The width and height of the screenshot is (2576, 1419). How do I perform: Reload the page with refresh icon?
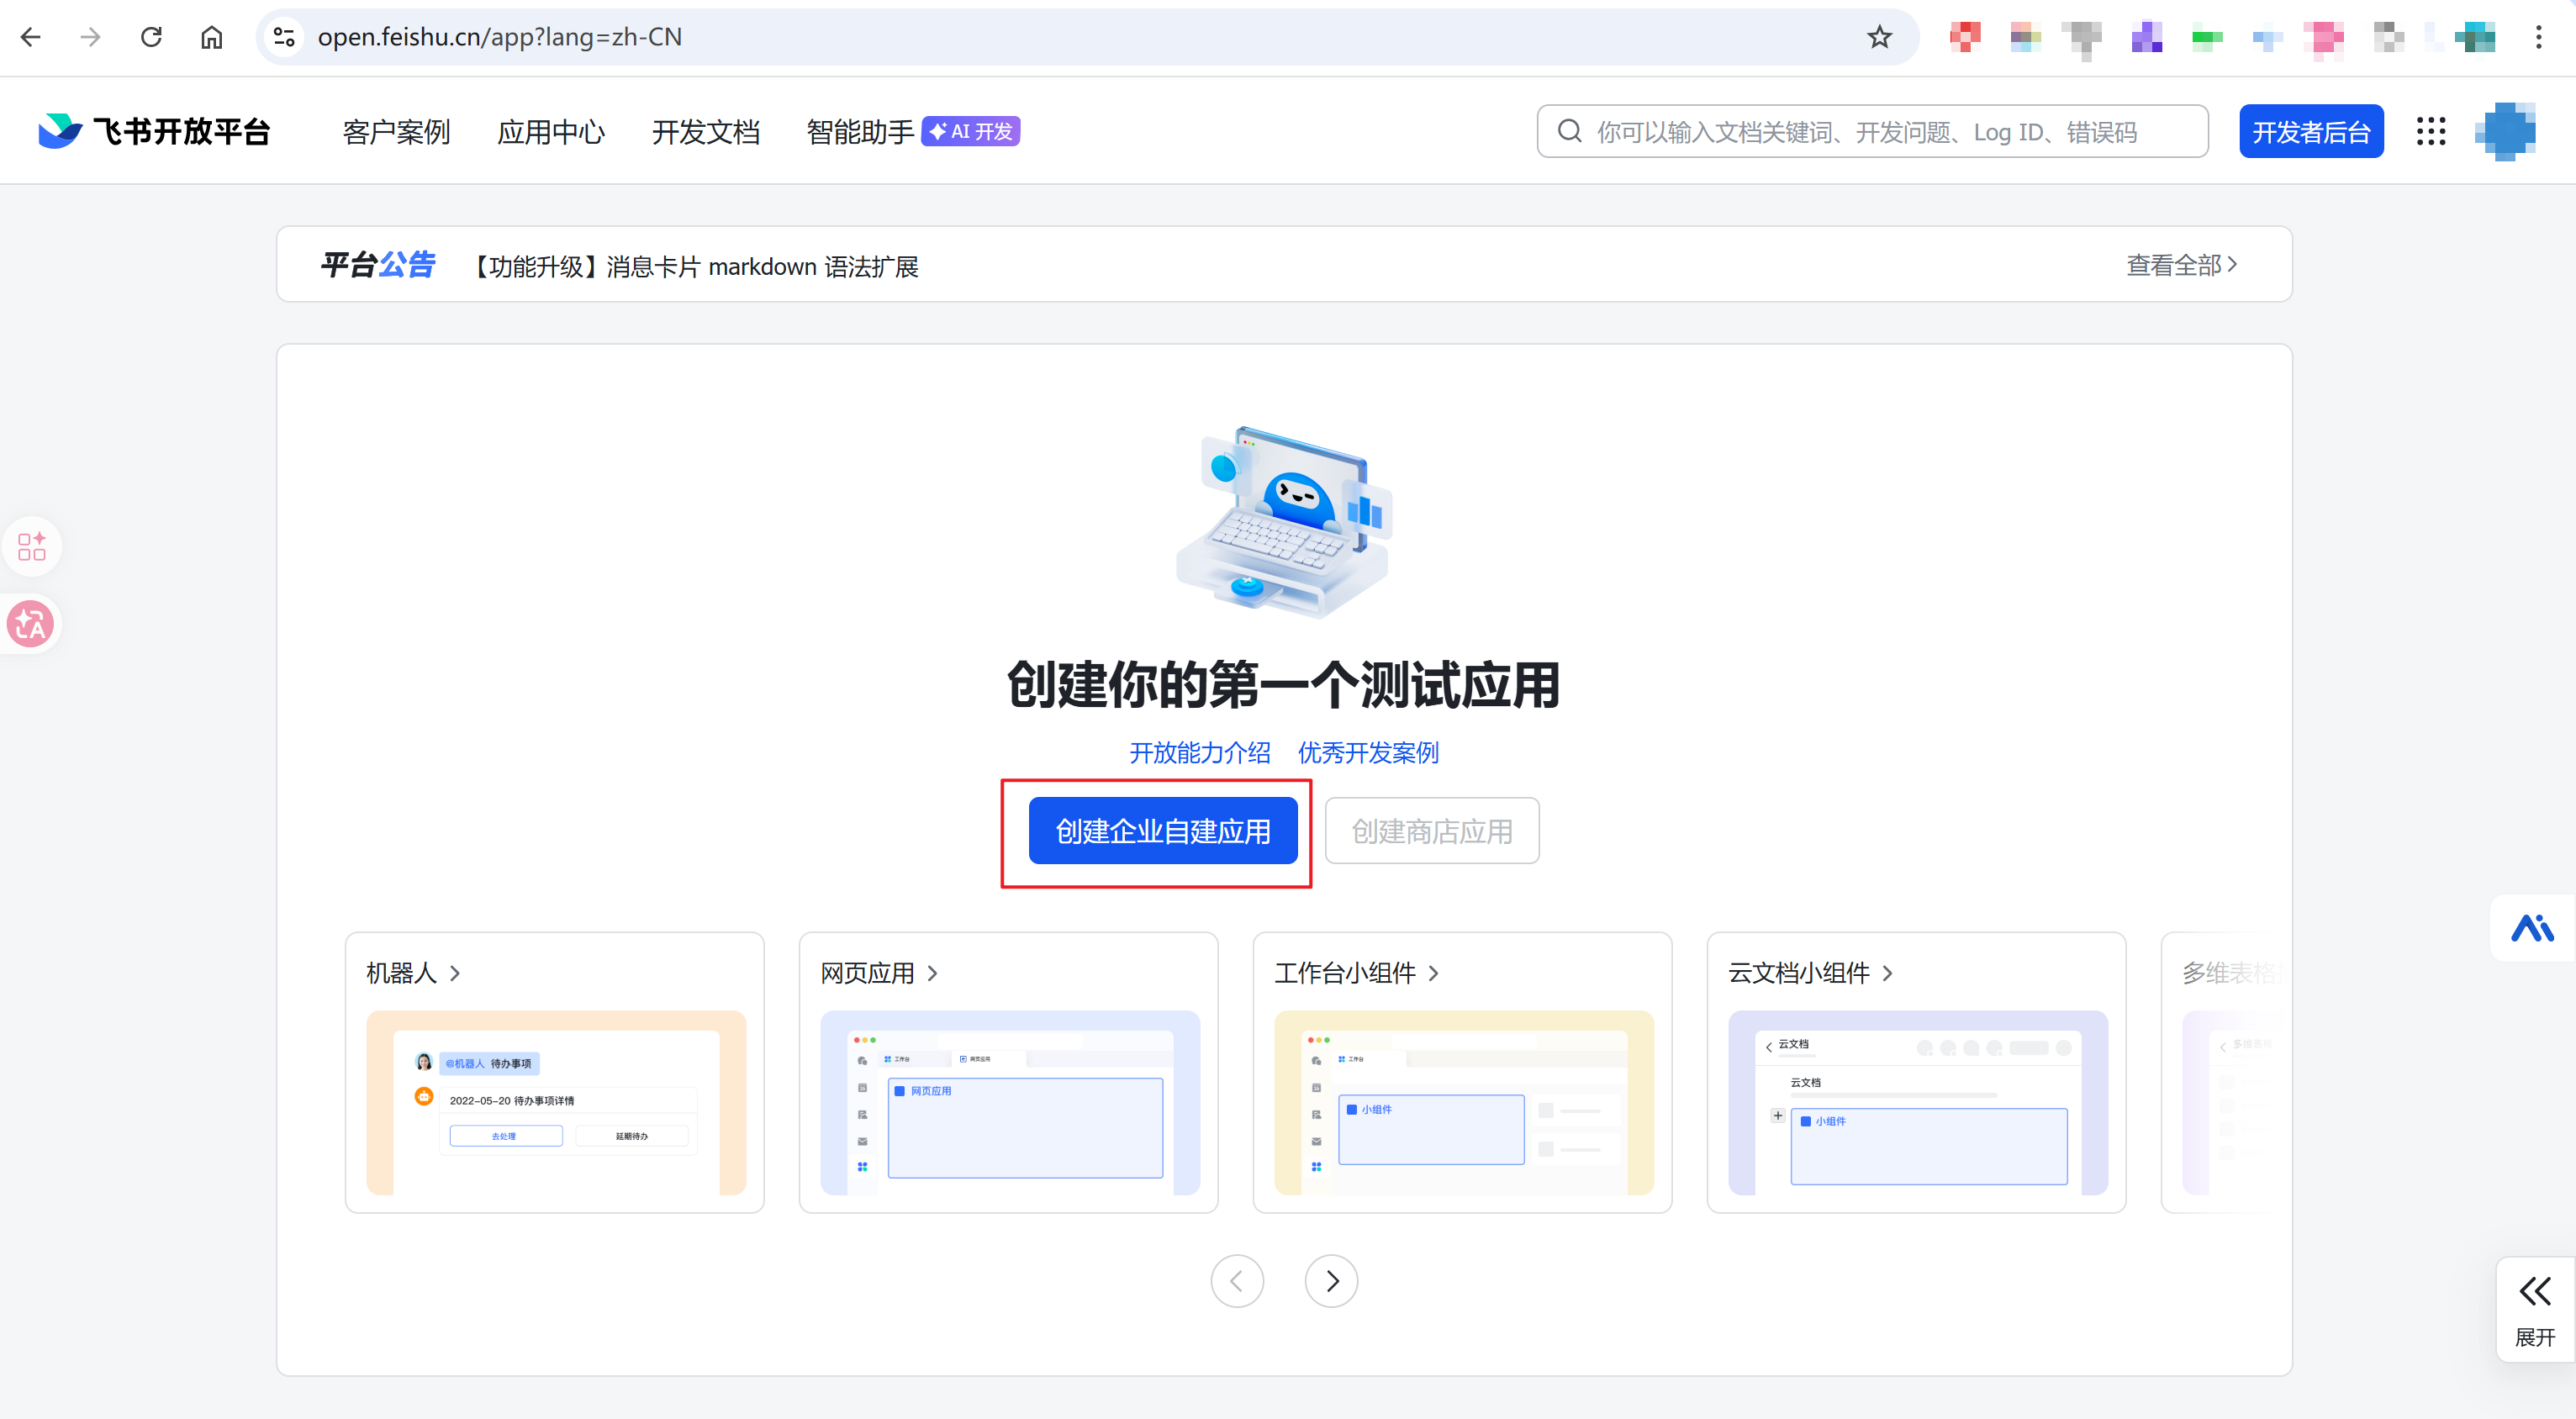[151, 37]
